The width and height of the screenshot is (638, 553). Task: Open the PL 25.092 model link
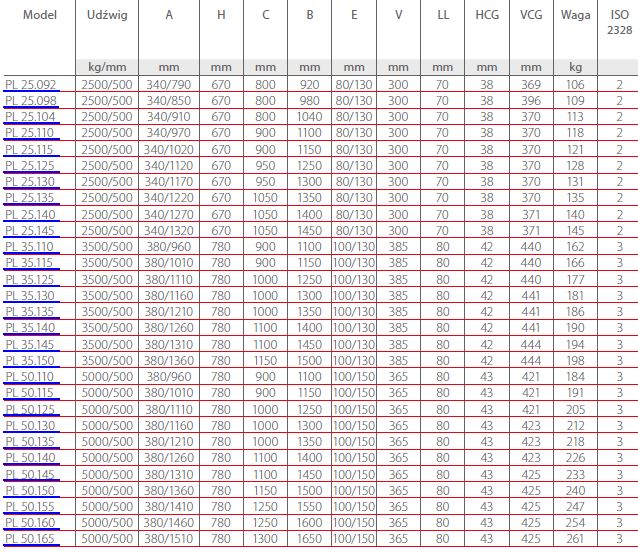click(31, 85)
